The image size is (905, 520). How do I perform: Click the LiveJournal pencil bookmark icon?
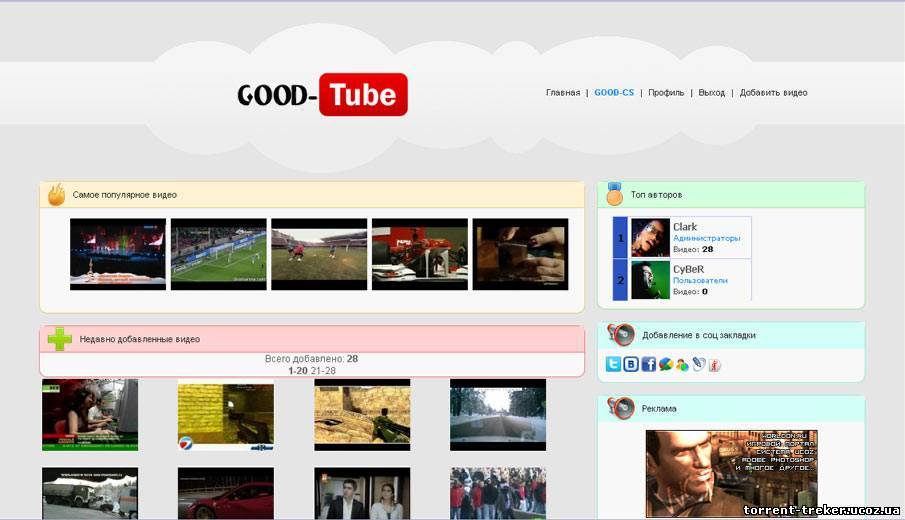pyautogui.click(x=699, y=364)
